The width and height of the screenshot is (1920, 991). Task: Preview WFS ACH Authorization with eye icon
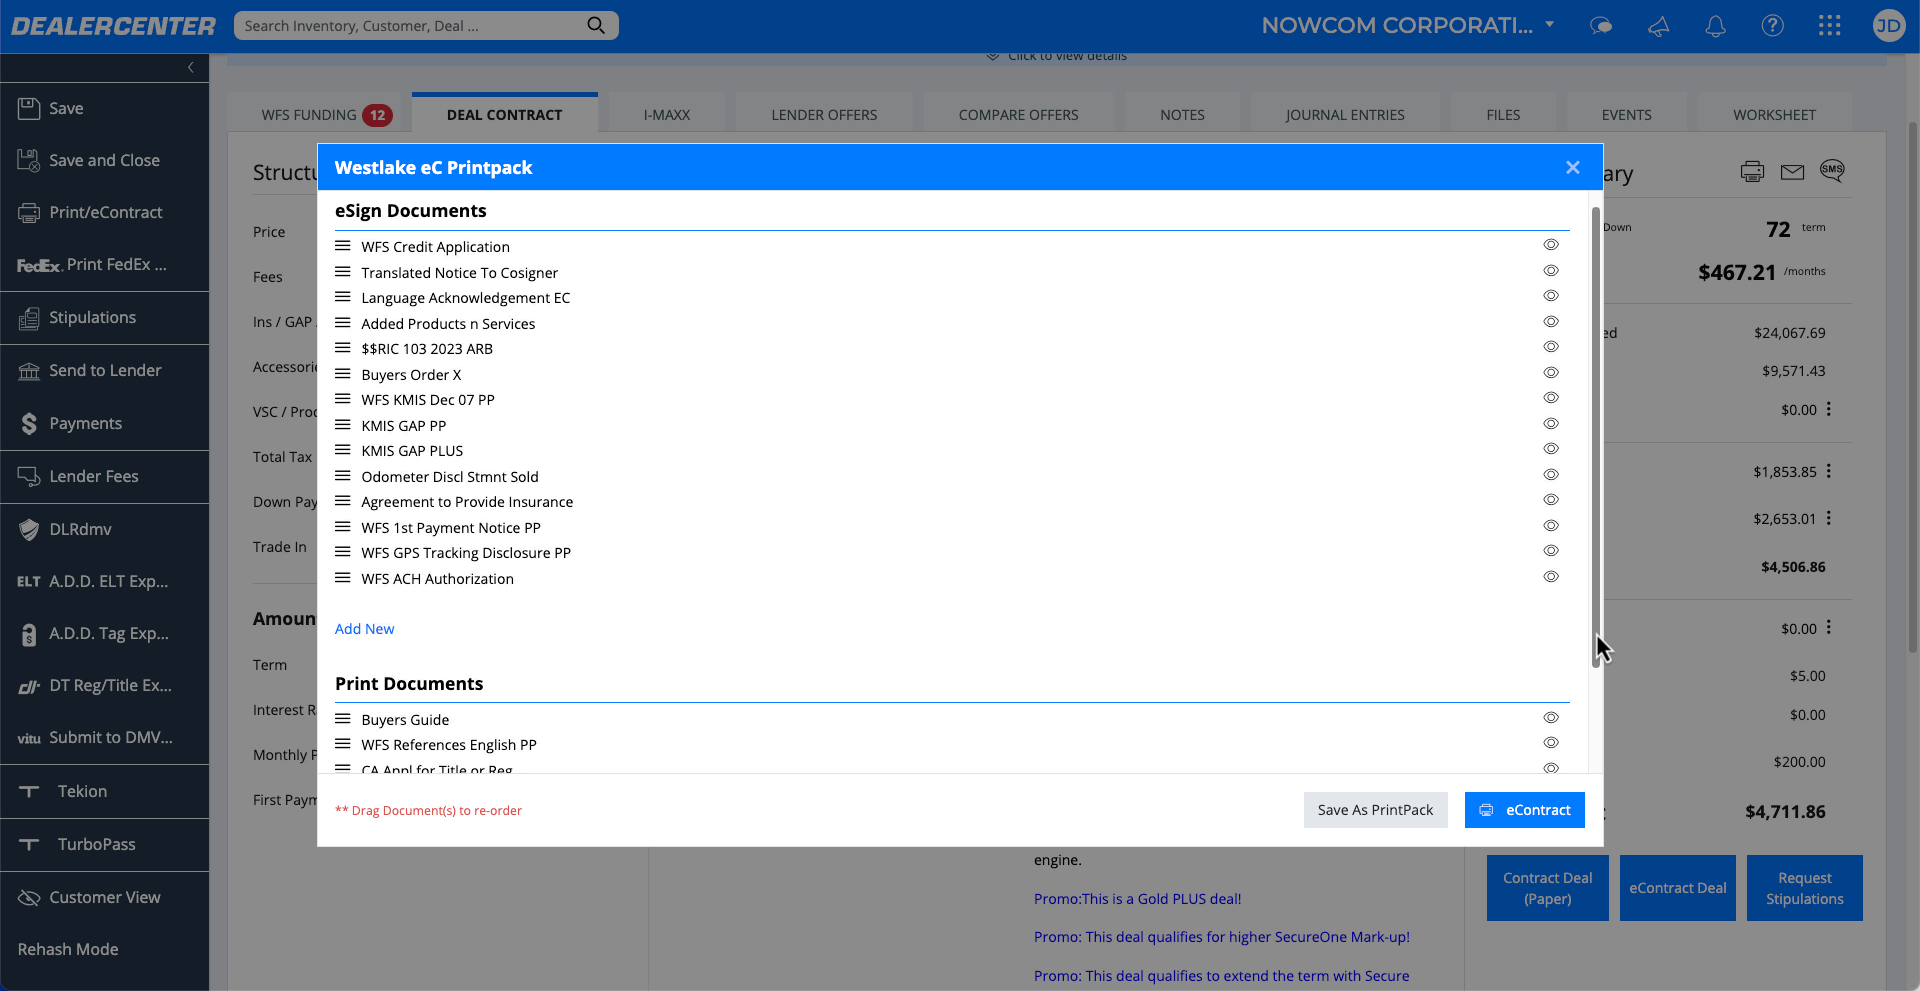coord(1550,577)
